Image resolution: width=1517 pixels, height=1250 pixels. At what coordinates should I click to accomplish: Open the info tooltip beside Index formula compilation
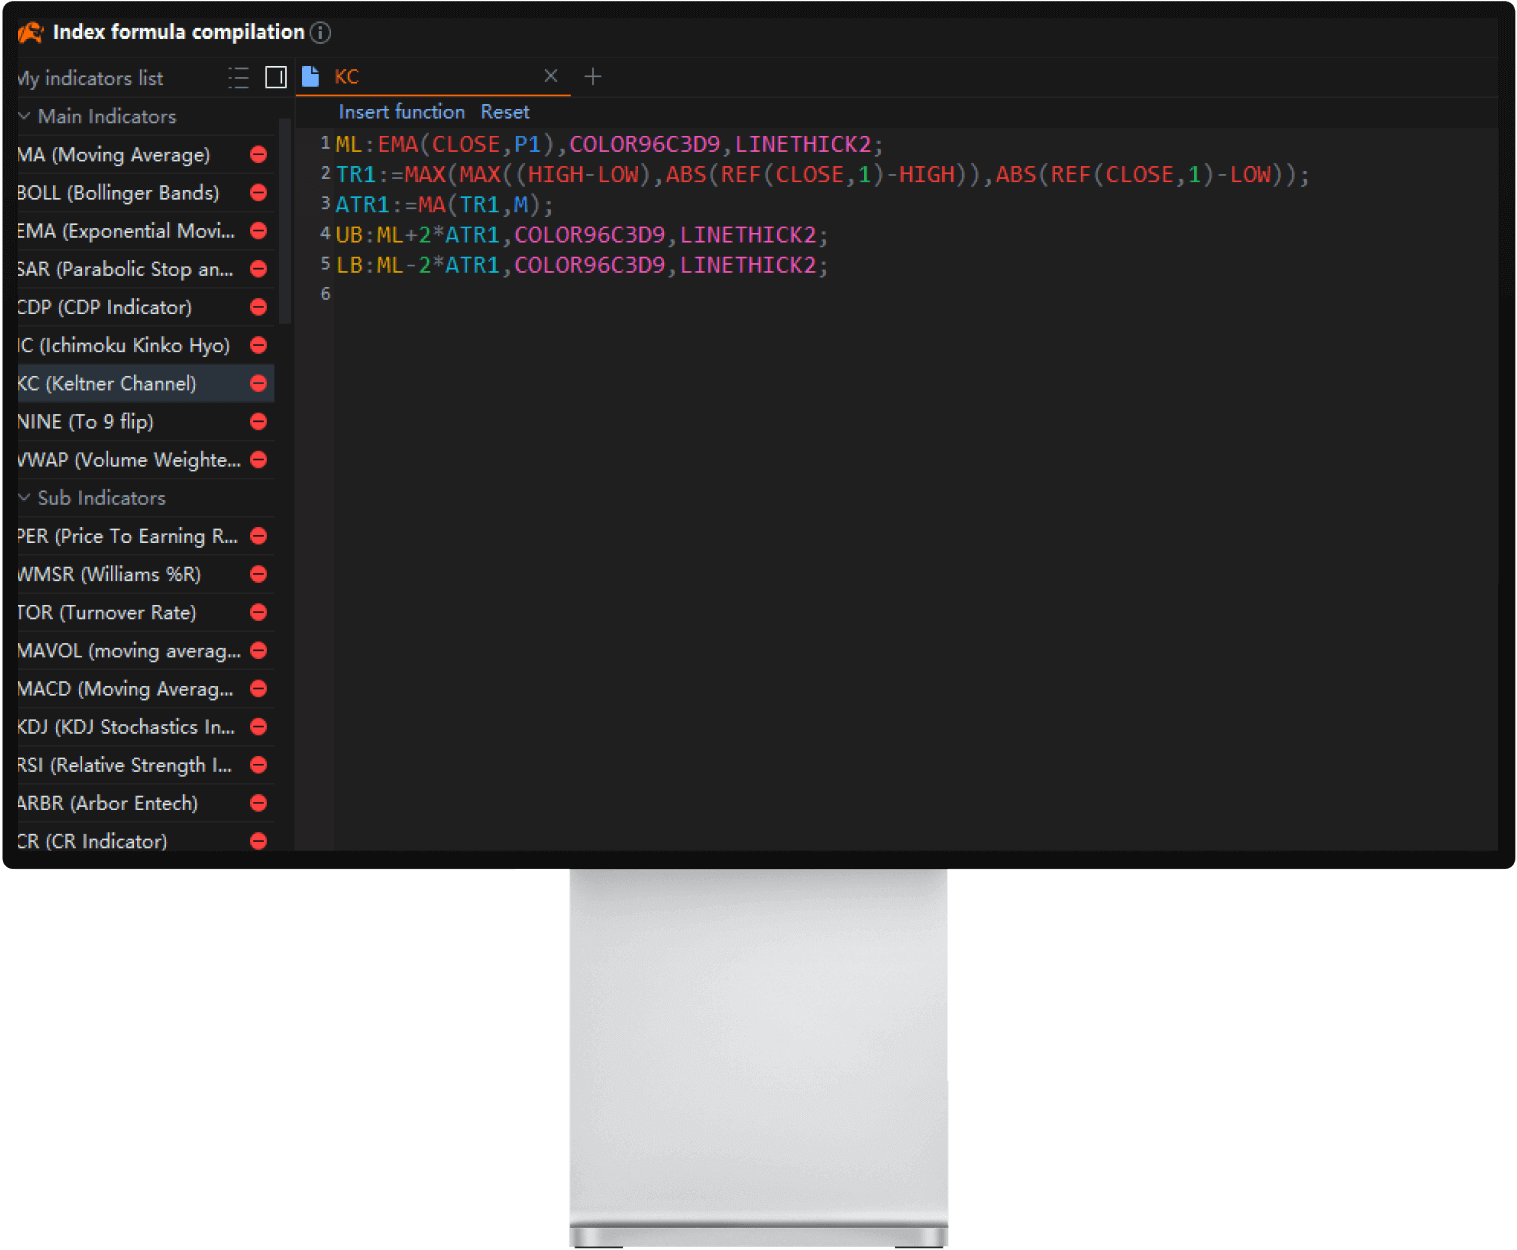tap(320, 33)
